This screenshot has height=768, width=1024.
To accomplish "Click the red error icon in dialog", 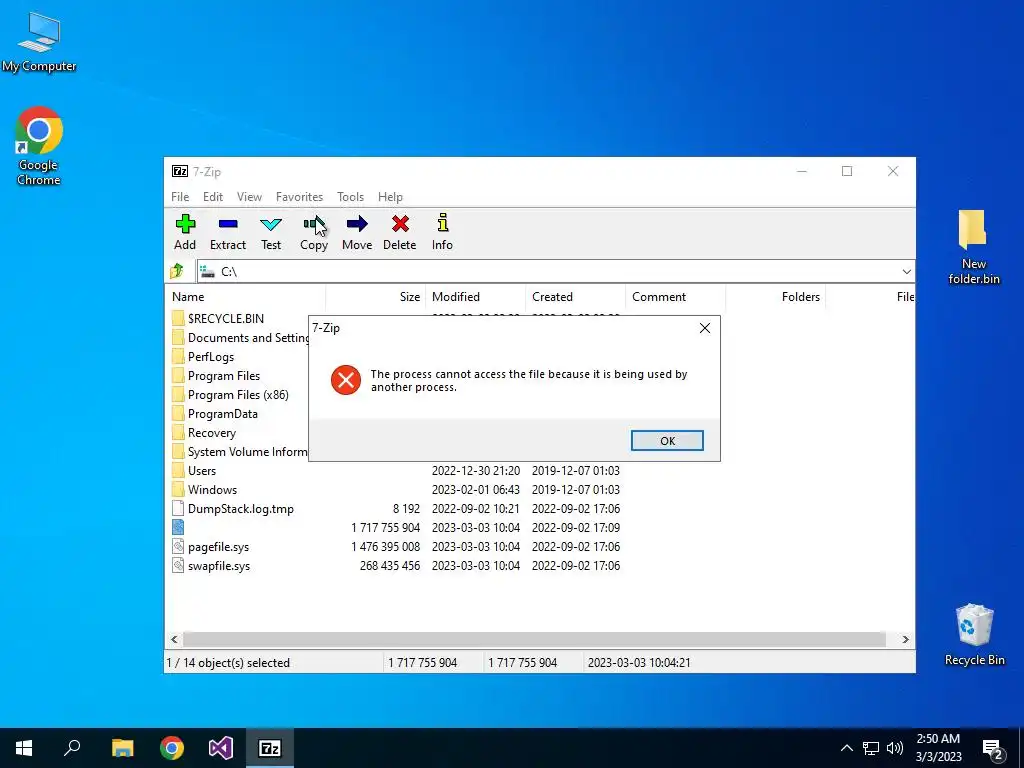I will 345,380.
